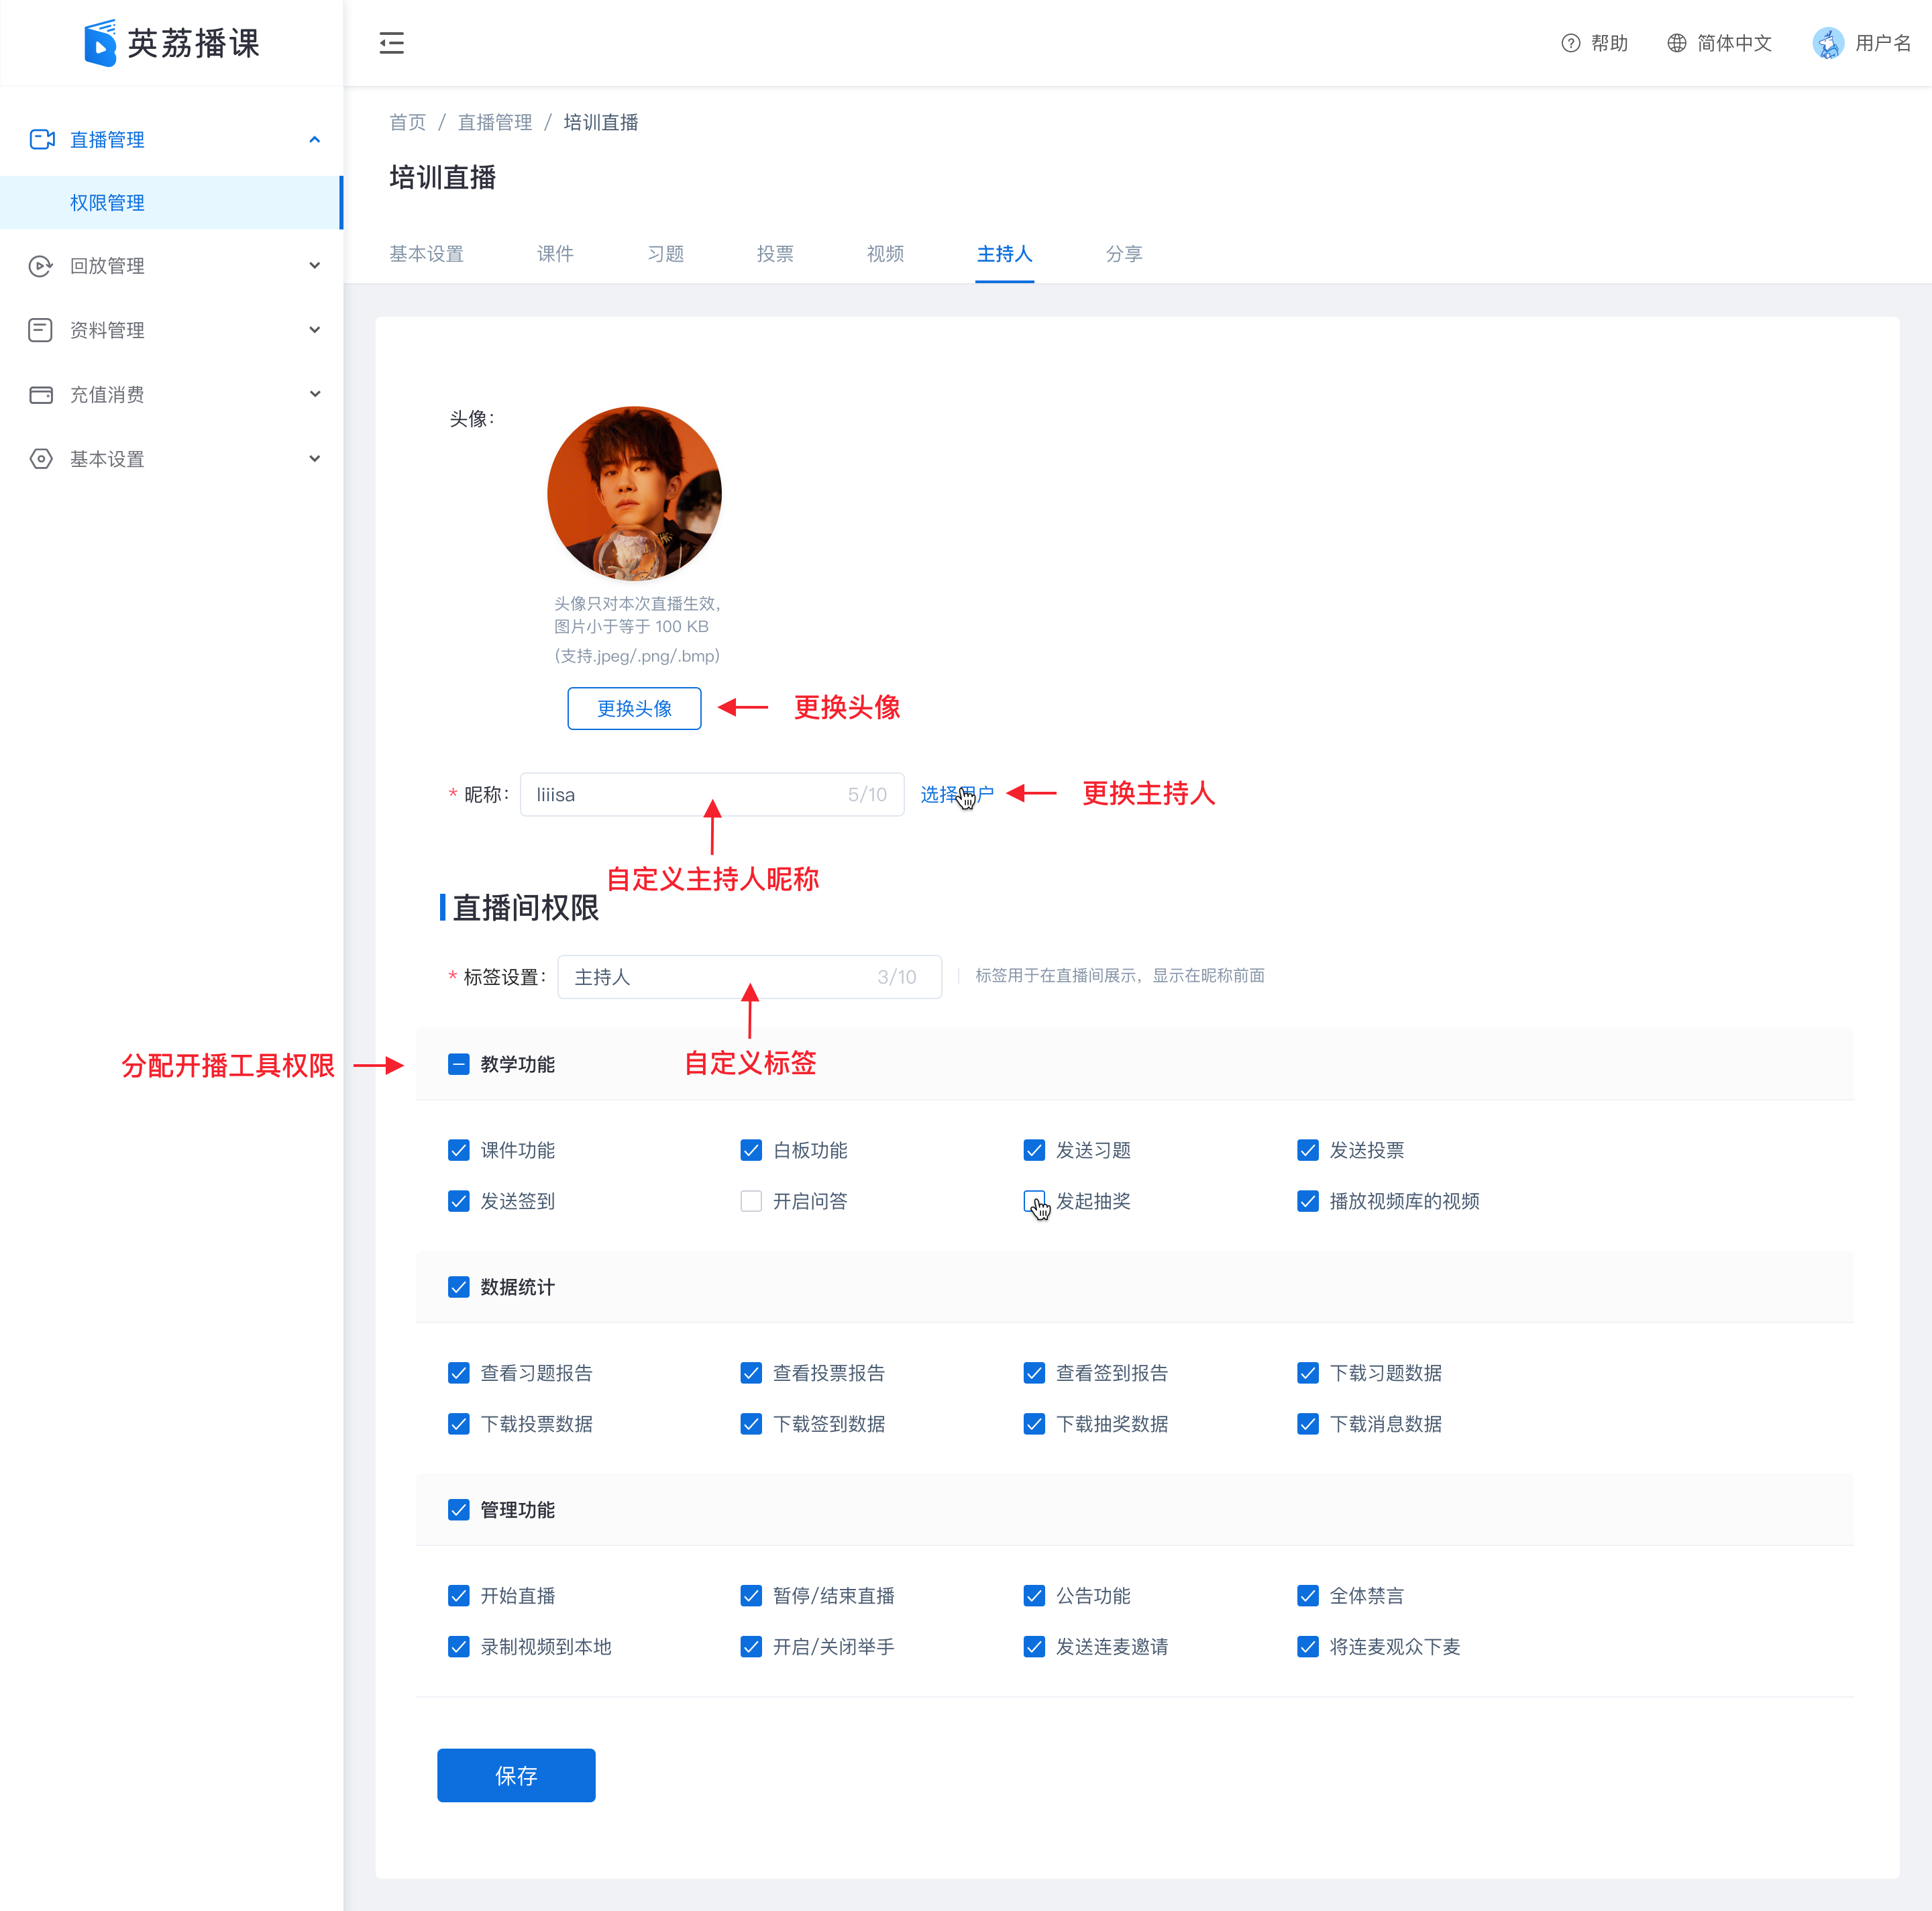Enable the 开启问答 checkbox
The width and height of the screenshot is (1932, 1911).
pos(751,1201)
